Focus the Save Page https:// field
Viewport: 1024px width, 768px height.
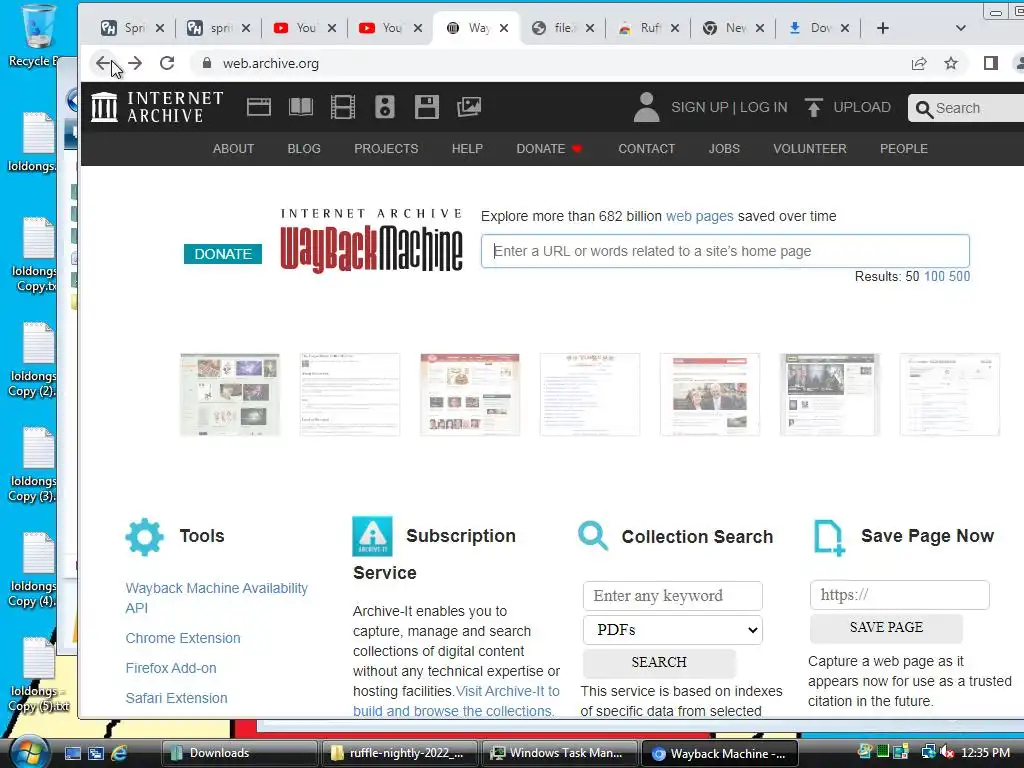pos(899,595)
